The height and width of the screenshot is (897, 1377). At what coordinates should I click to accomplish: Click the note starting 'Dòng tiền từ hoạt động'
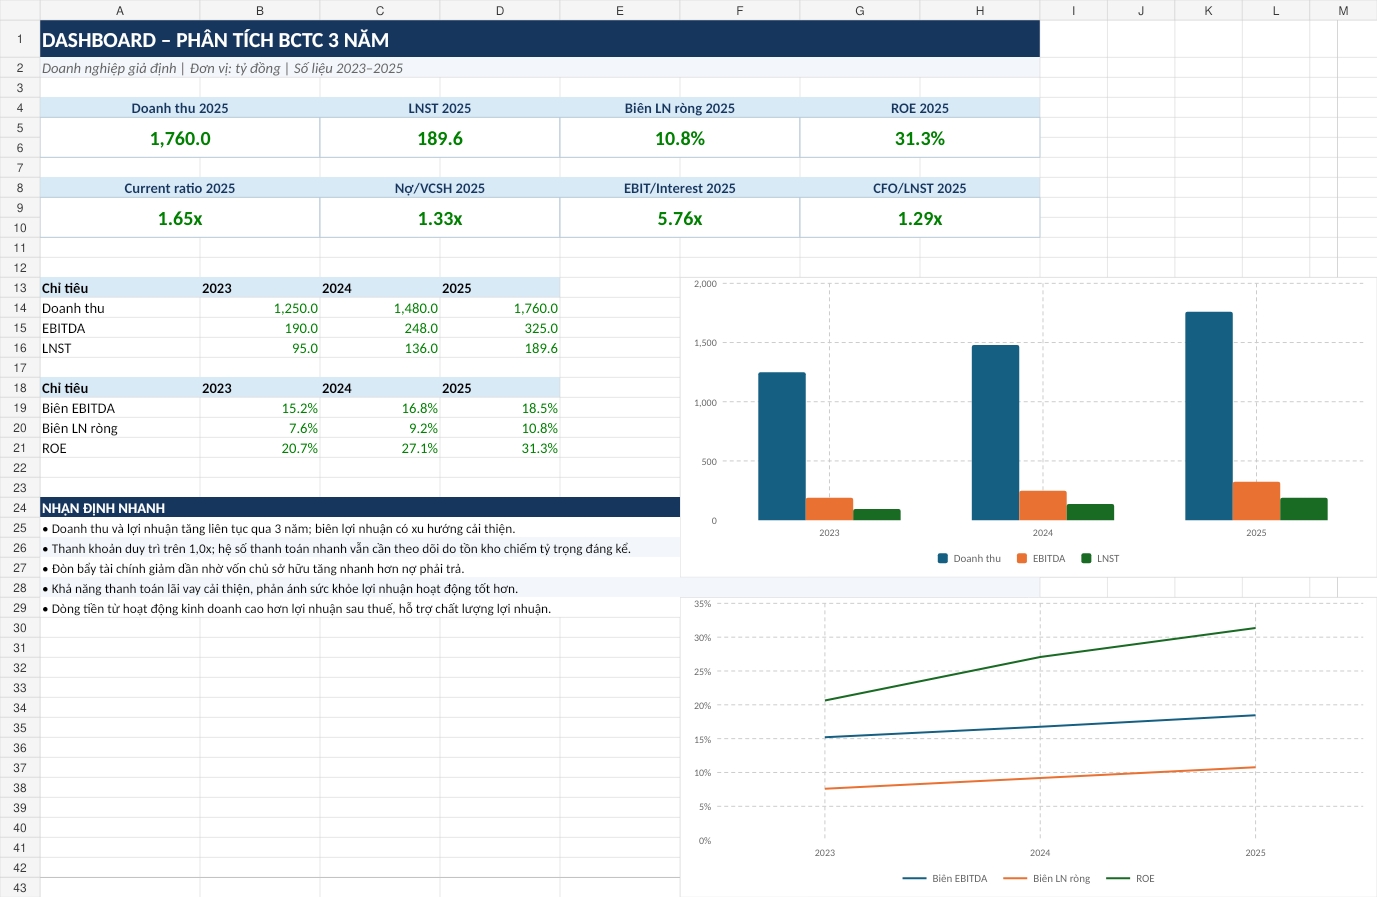(360, 608)
